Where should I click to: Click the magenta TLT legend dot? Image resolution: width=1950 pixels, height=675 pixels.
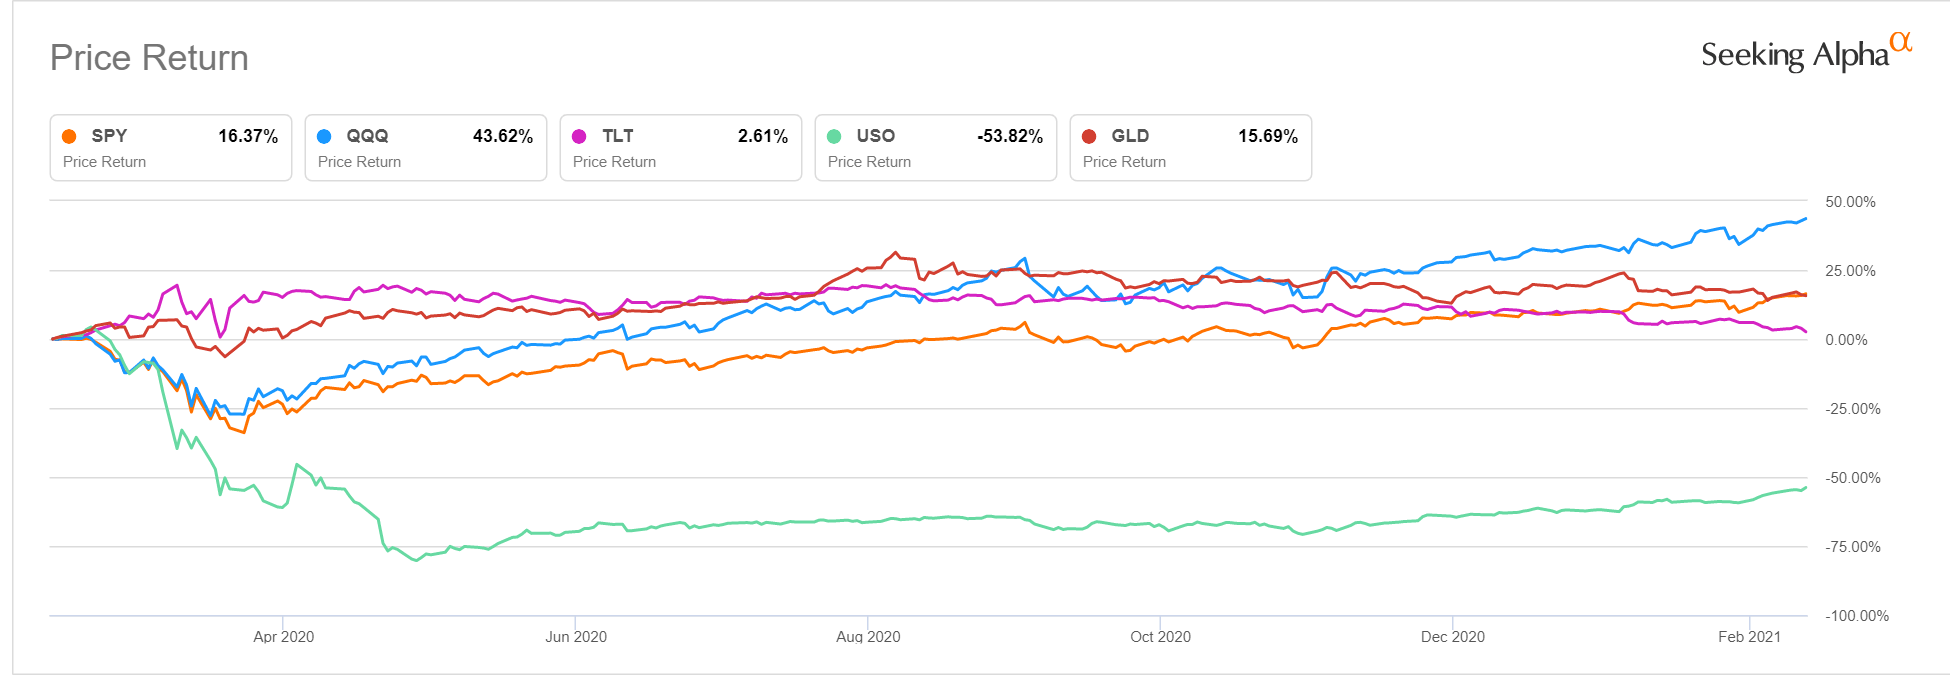pyautogui.click(x=579, y=136)
